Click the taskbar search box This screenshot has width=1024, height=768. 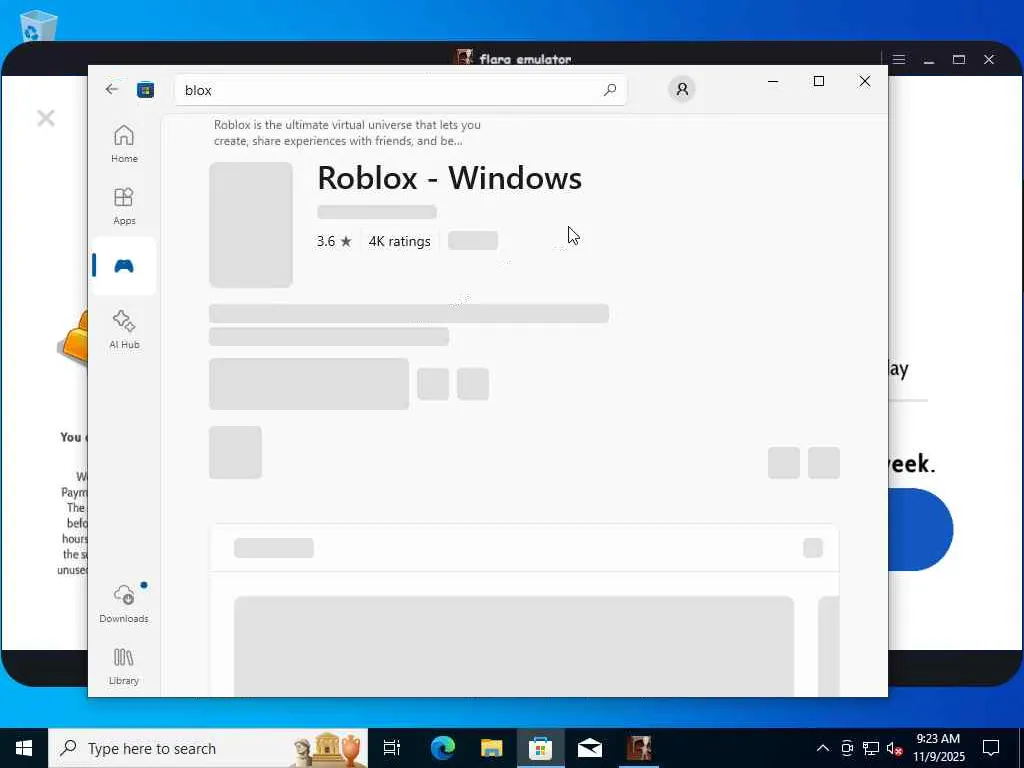point(208,748)
